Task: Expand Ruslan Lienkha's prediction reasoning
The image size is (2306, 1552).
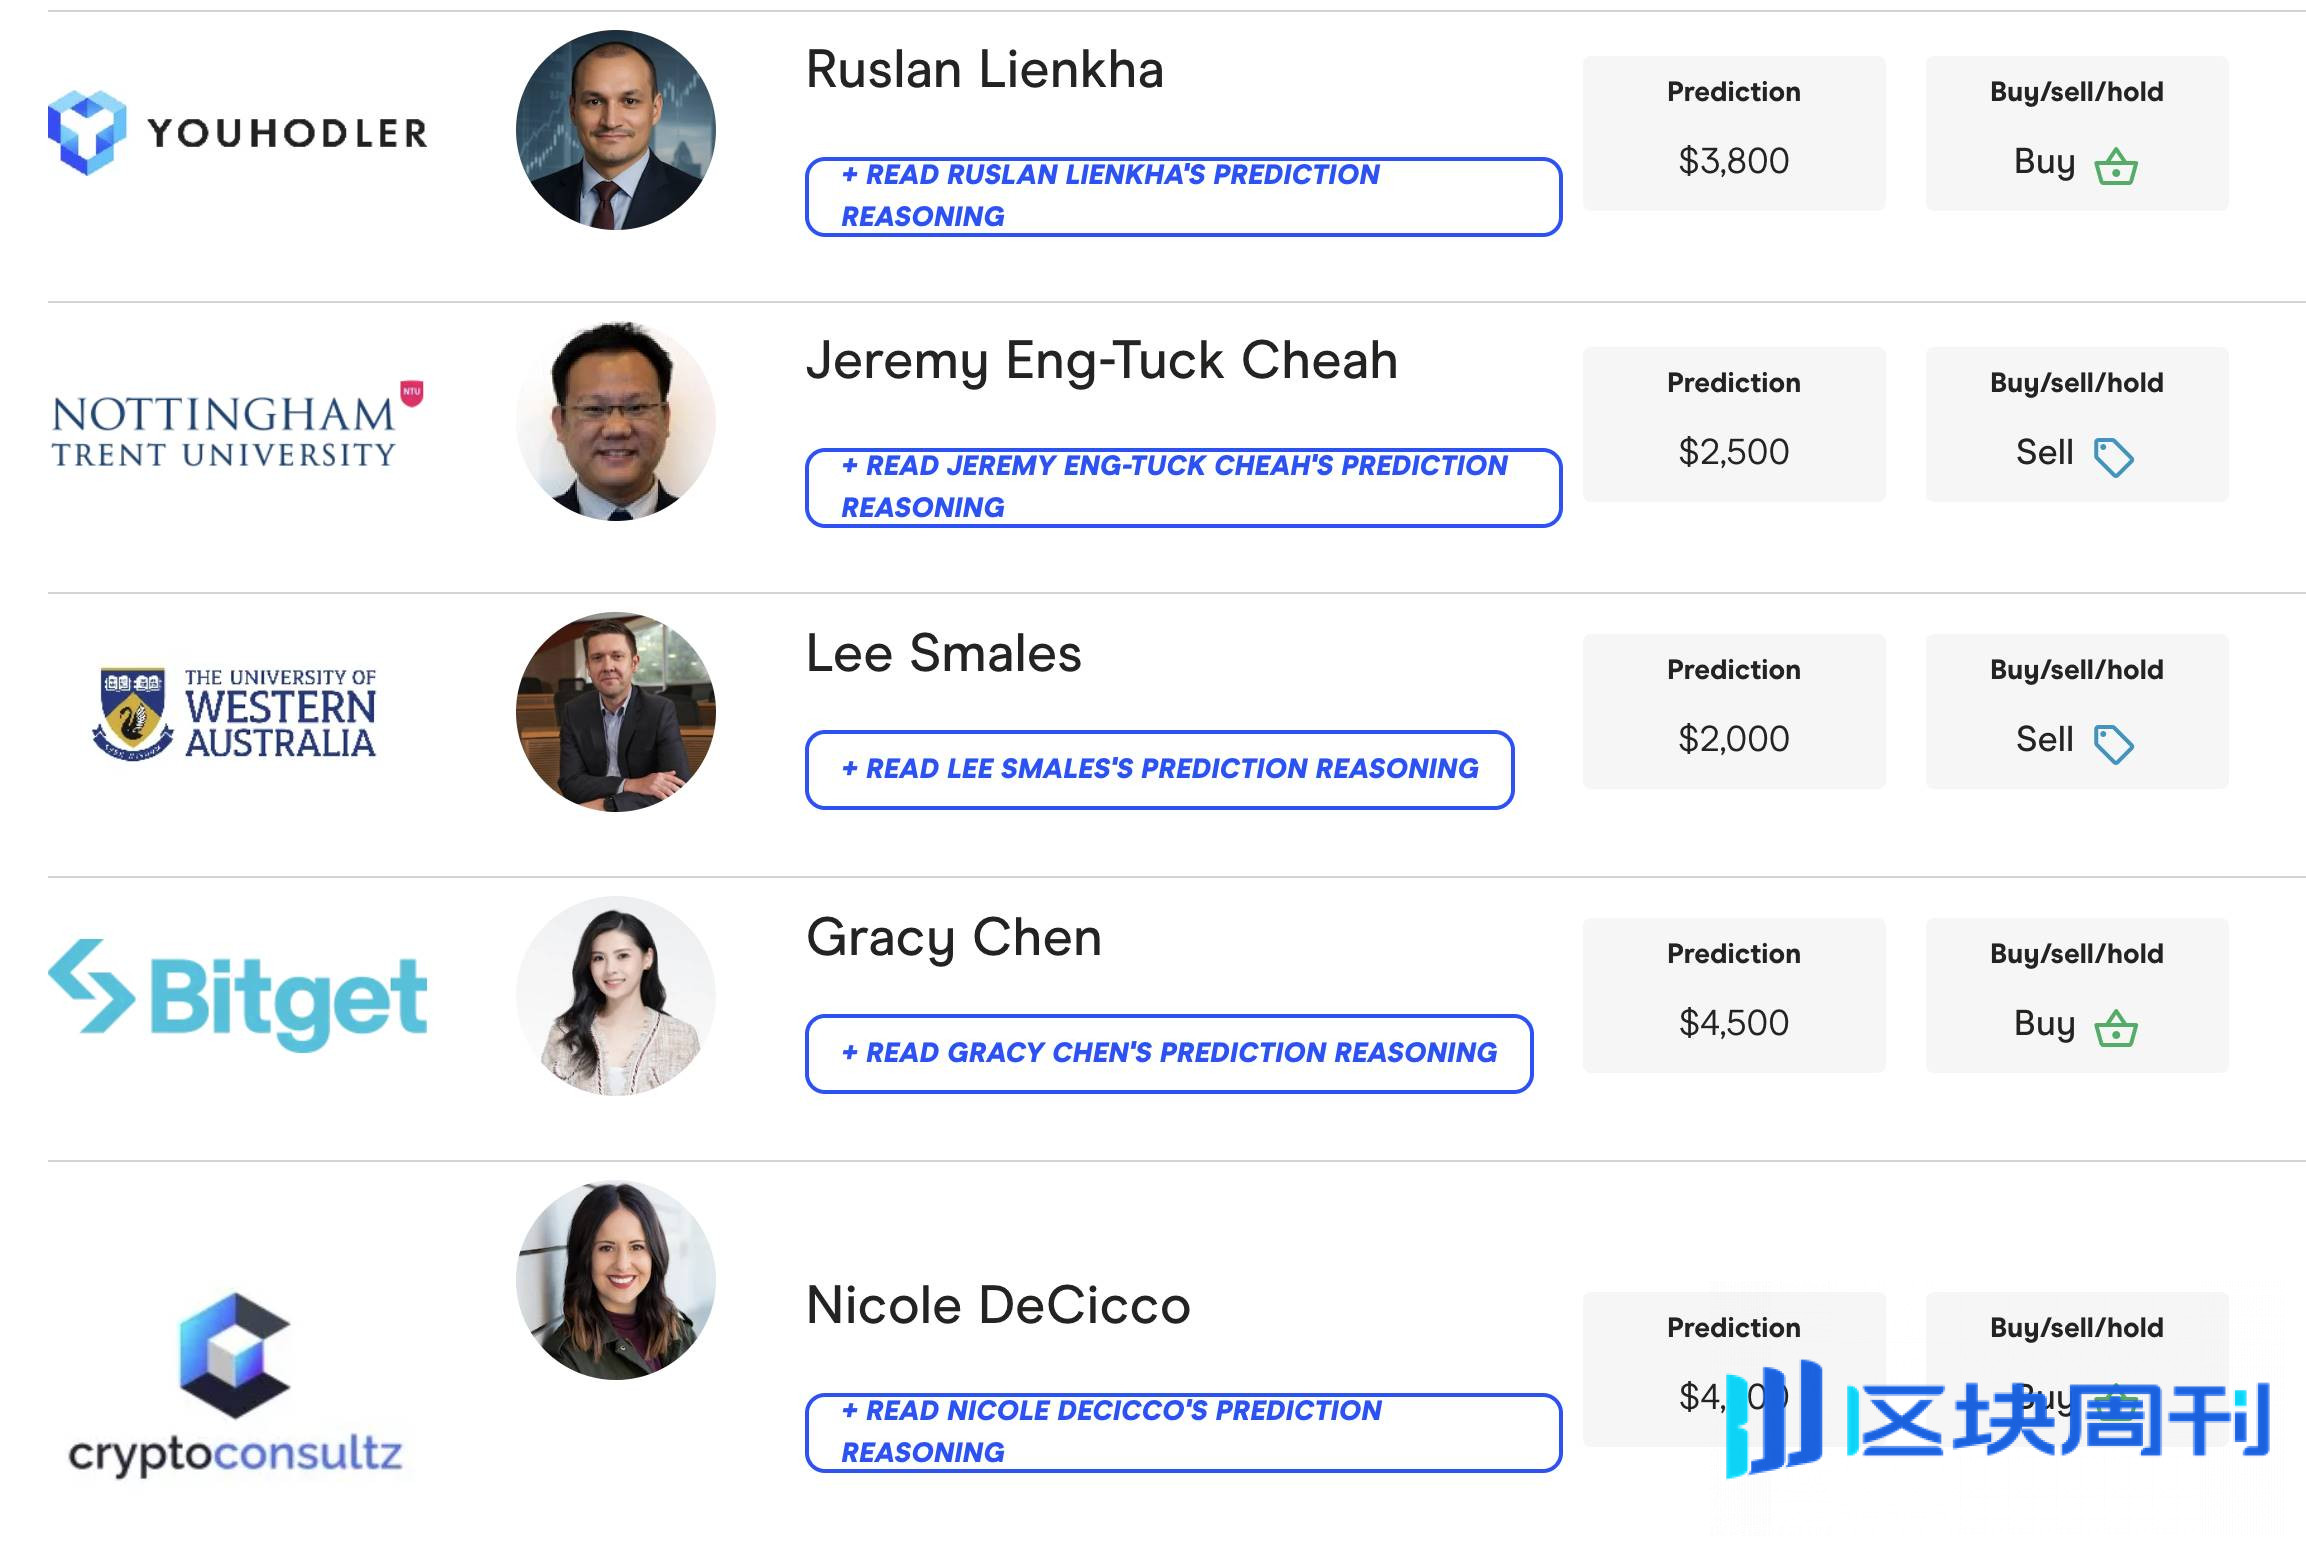Action: (x=1183, y=196)
